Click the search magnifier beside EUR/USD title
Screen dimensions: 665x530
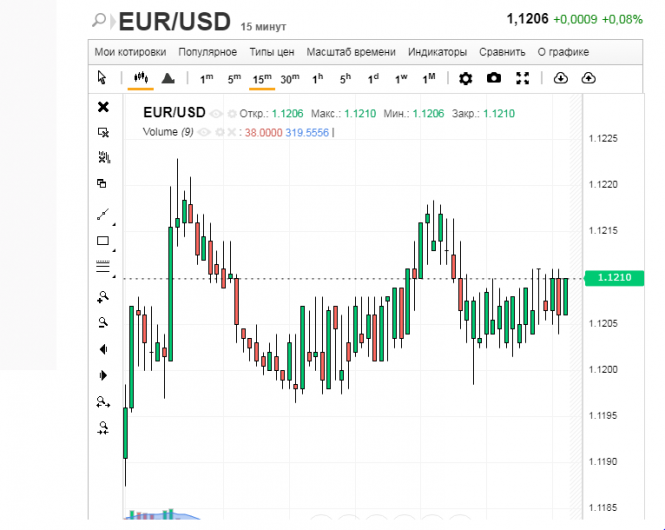pos(99,20)
